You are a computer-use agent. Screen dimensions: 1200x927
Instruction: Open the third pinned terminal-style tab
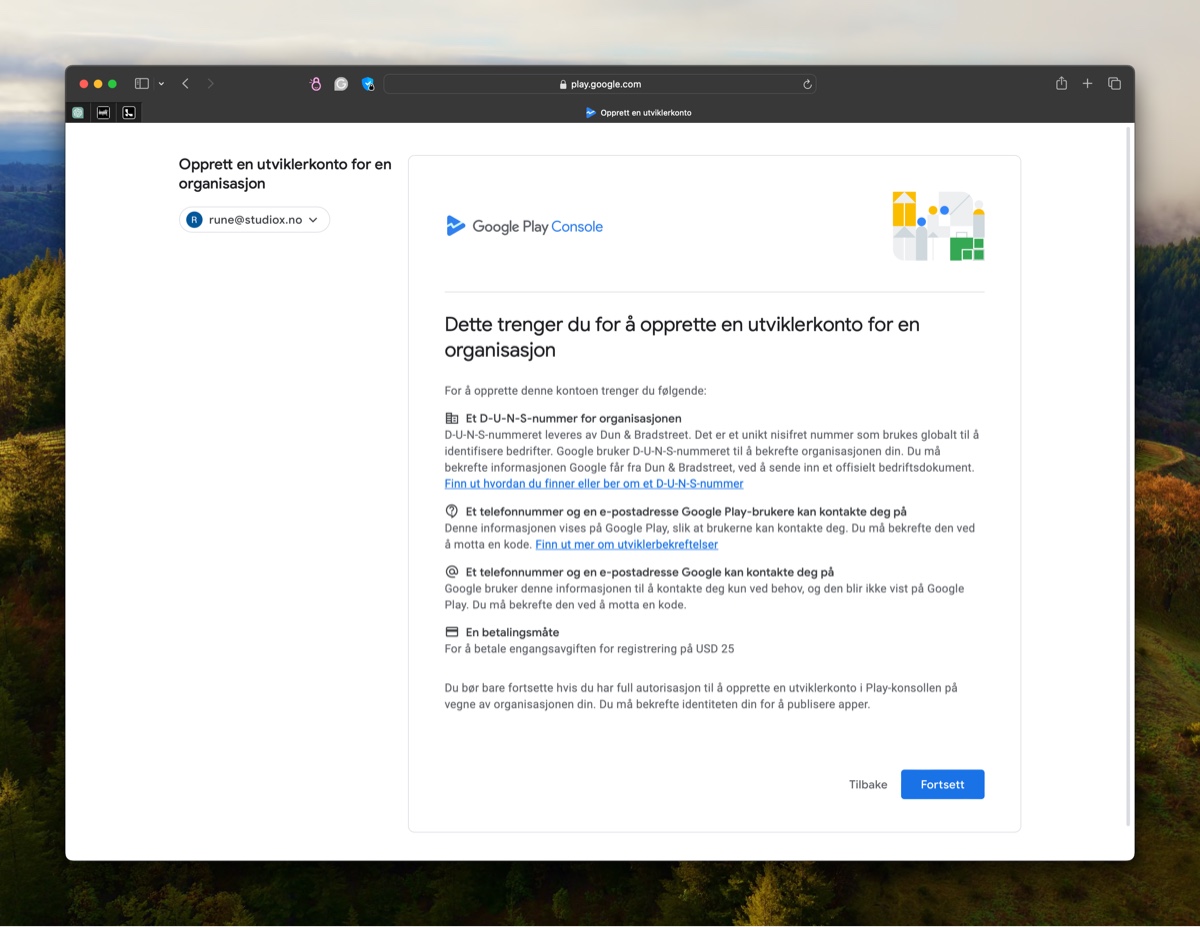click(x=129, y=113)
